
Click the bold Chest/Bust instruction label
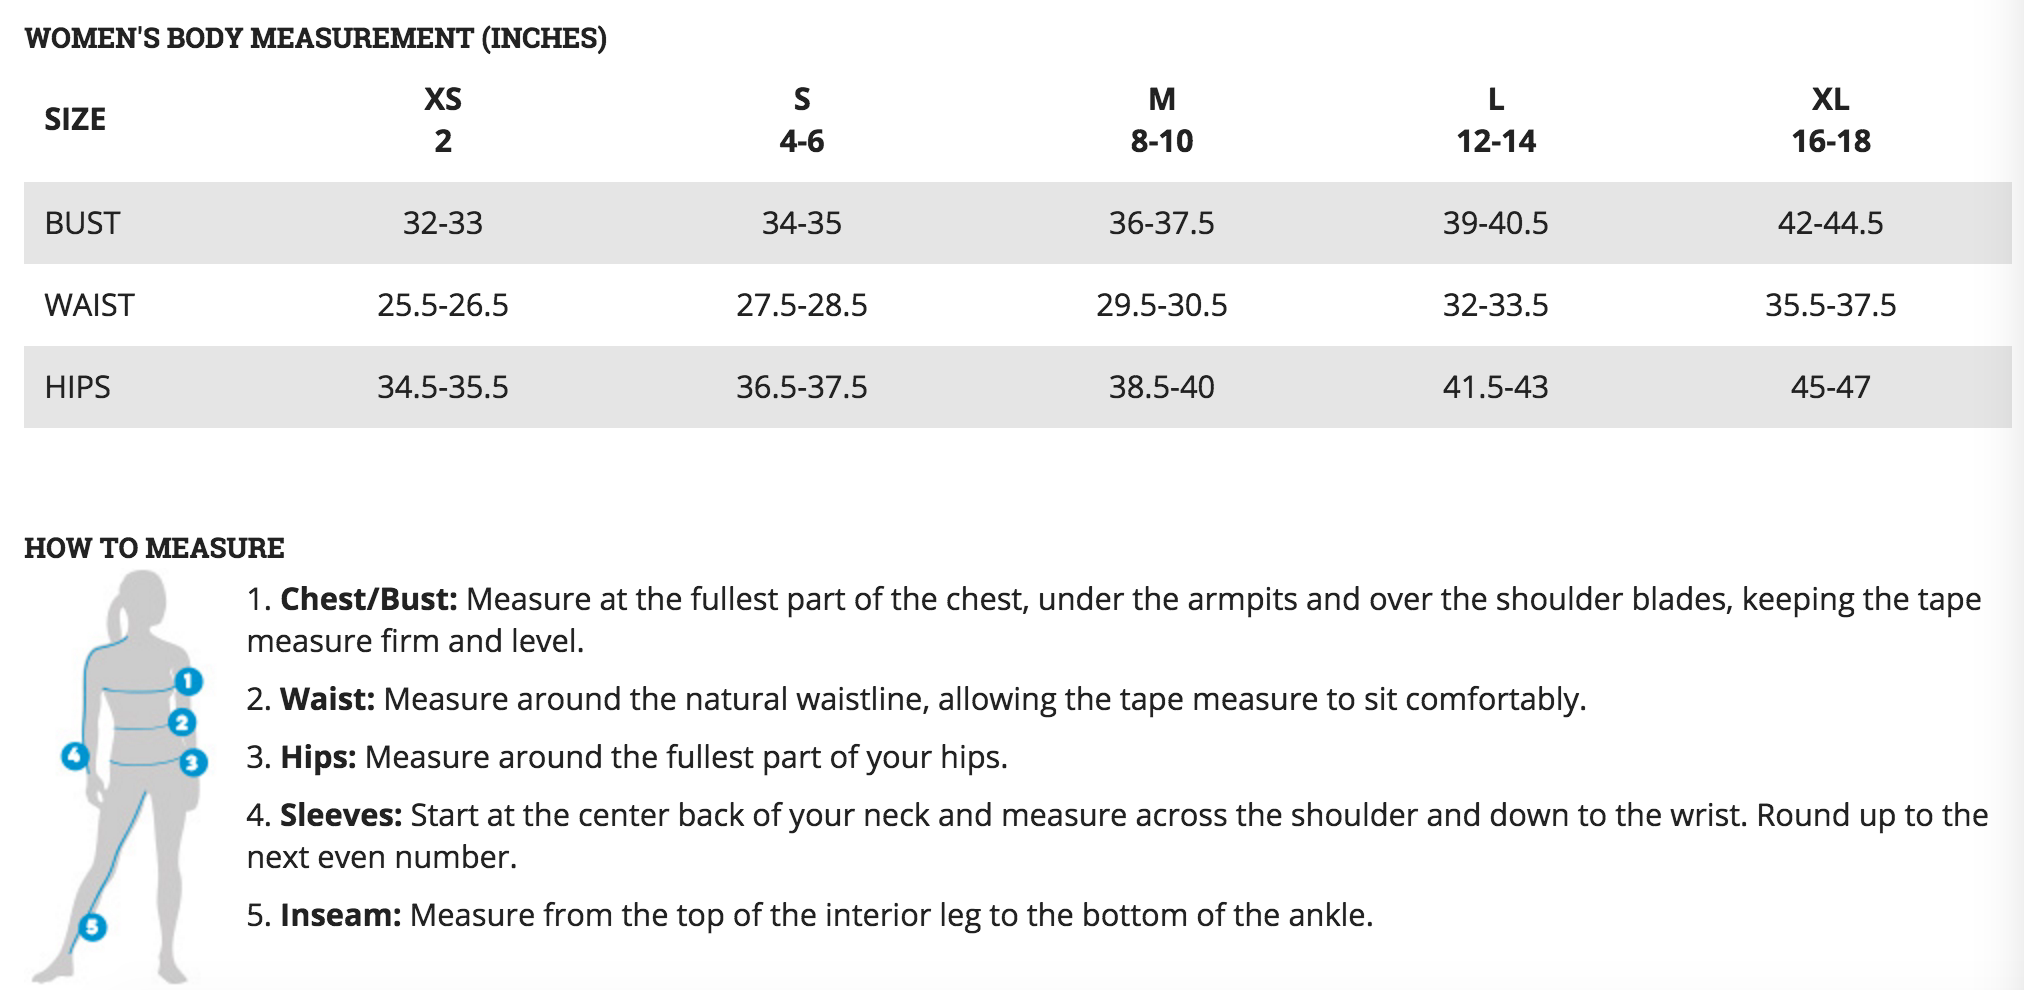tap(368, 599)
